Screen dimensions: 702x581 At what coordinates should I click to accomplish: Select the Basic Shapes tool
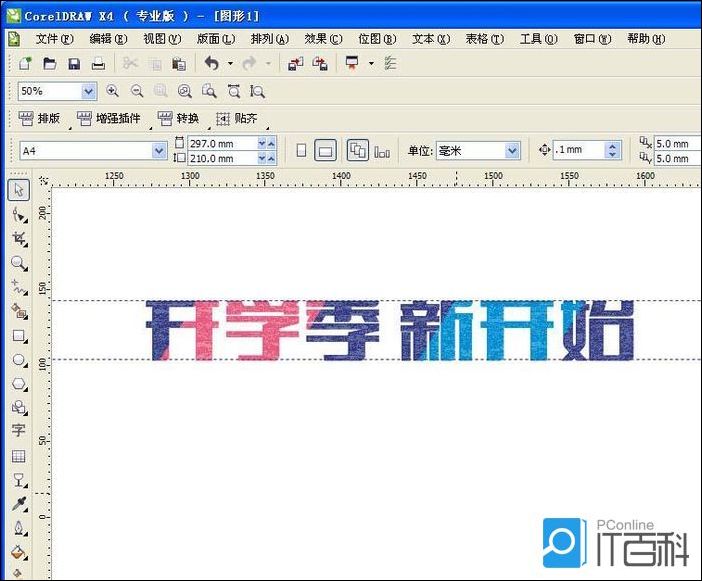pyautogui.click(x=18, y=407)
